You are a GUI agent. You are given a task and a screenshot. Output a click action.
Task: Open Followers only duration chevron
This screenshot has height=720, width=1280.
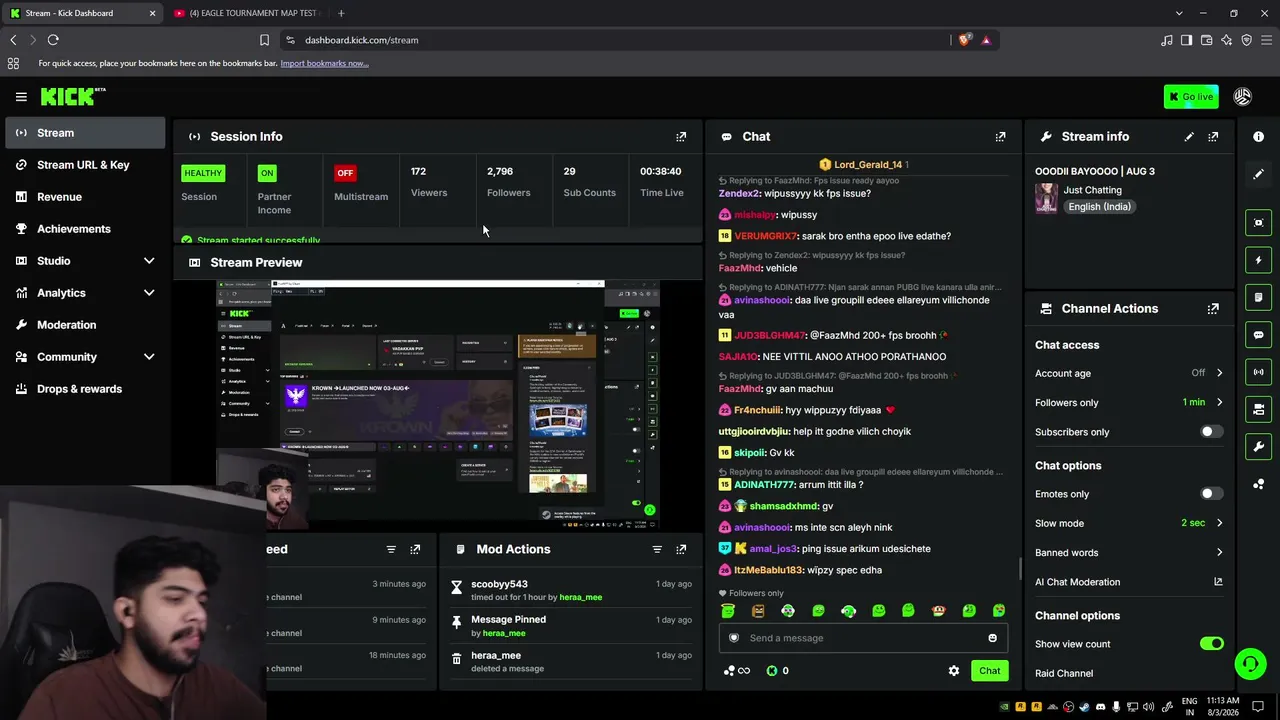click(x=1219, y=403)
